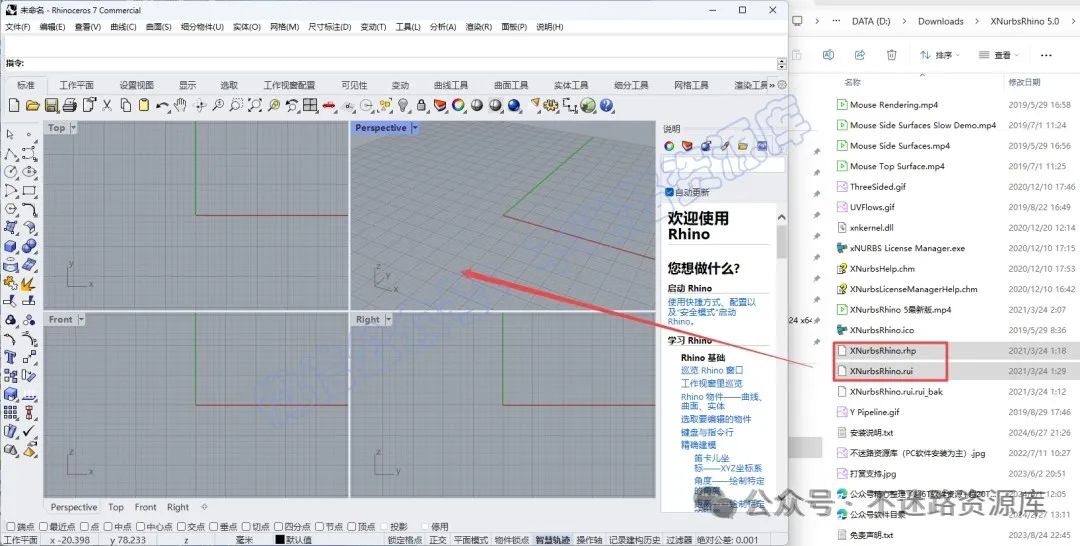Select the Pan hand tool
Image resolution: width=1080 pixels, height=546 pixels.
pyautogui.click(x=180, y=105)
